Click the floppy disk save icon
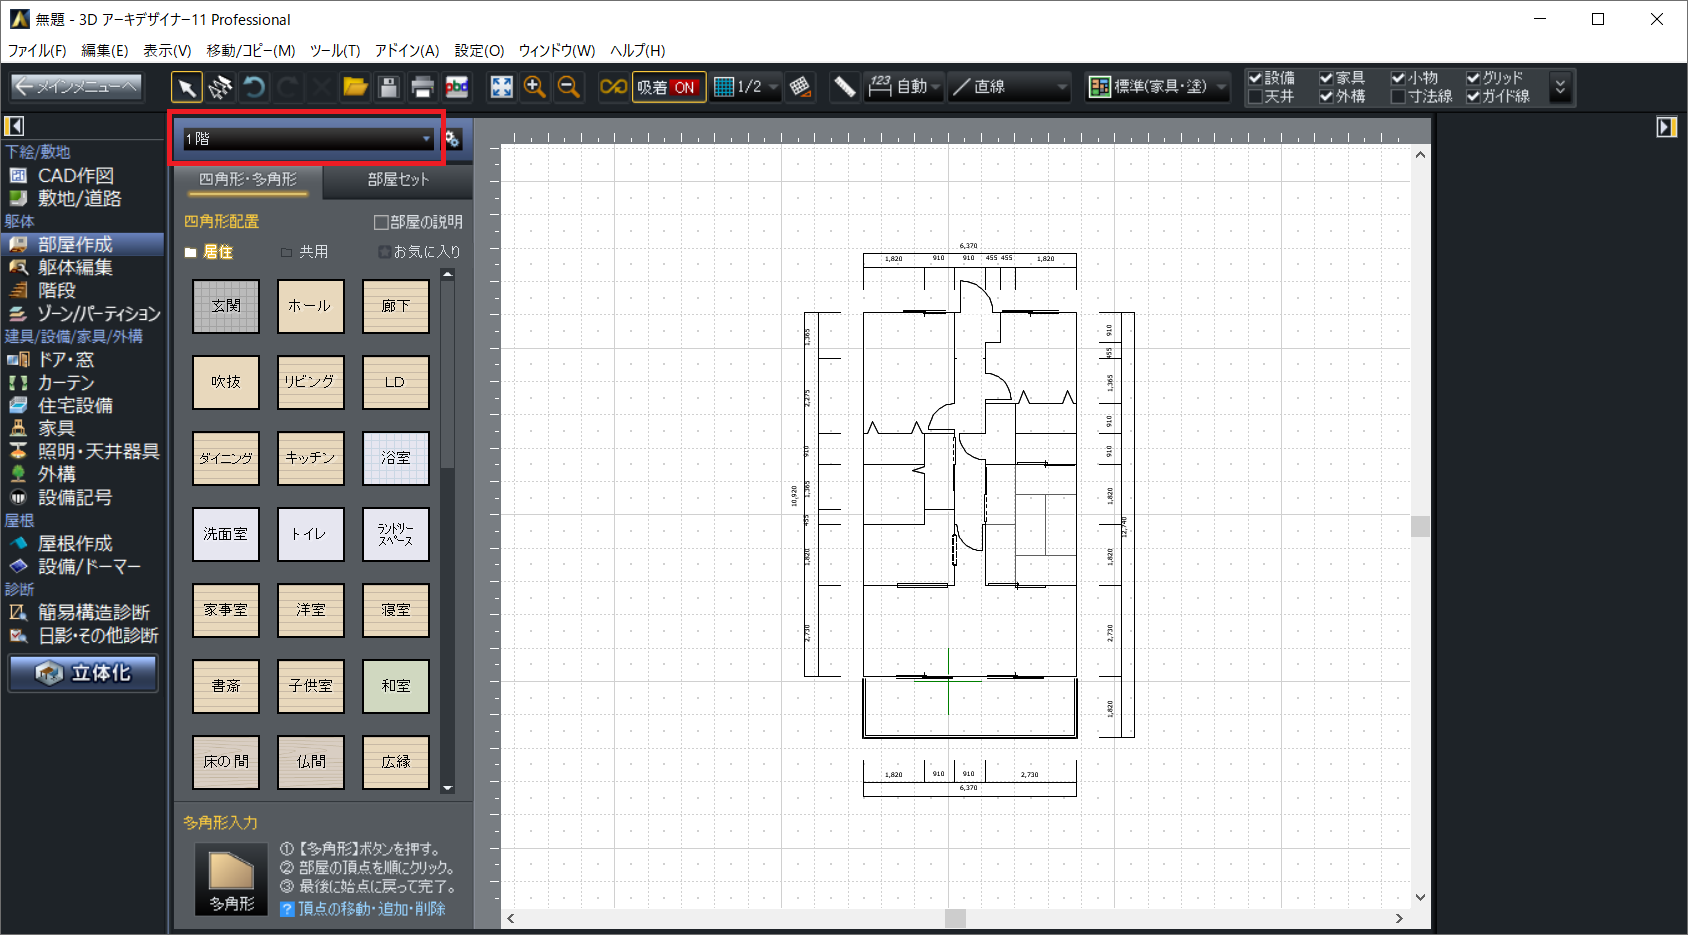This screenshot has height=935, width=1688. click(x=389, y=88)
